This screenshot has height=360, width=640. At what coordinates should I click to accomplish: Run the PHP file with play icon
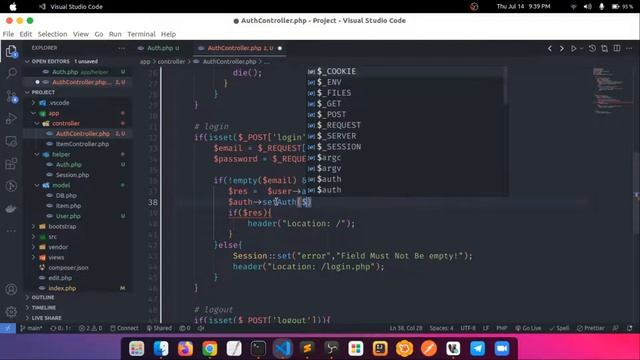[x=573, y=48]
